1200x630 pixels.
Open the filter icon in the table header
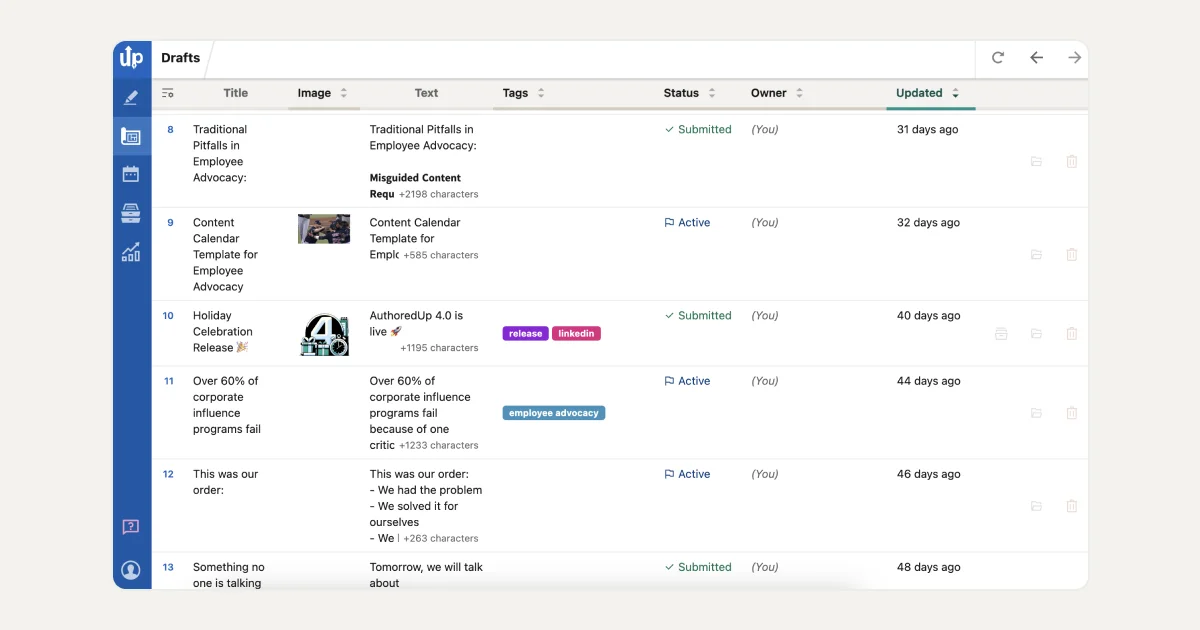pos(168,93)
